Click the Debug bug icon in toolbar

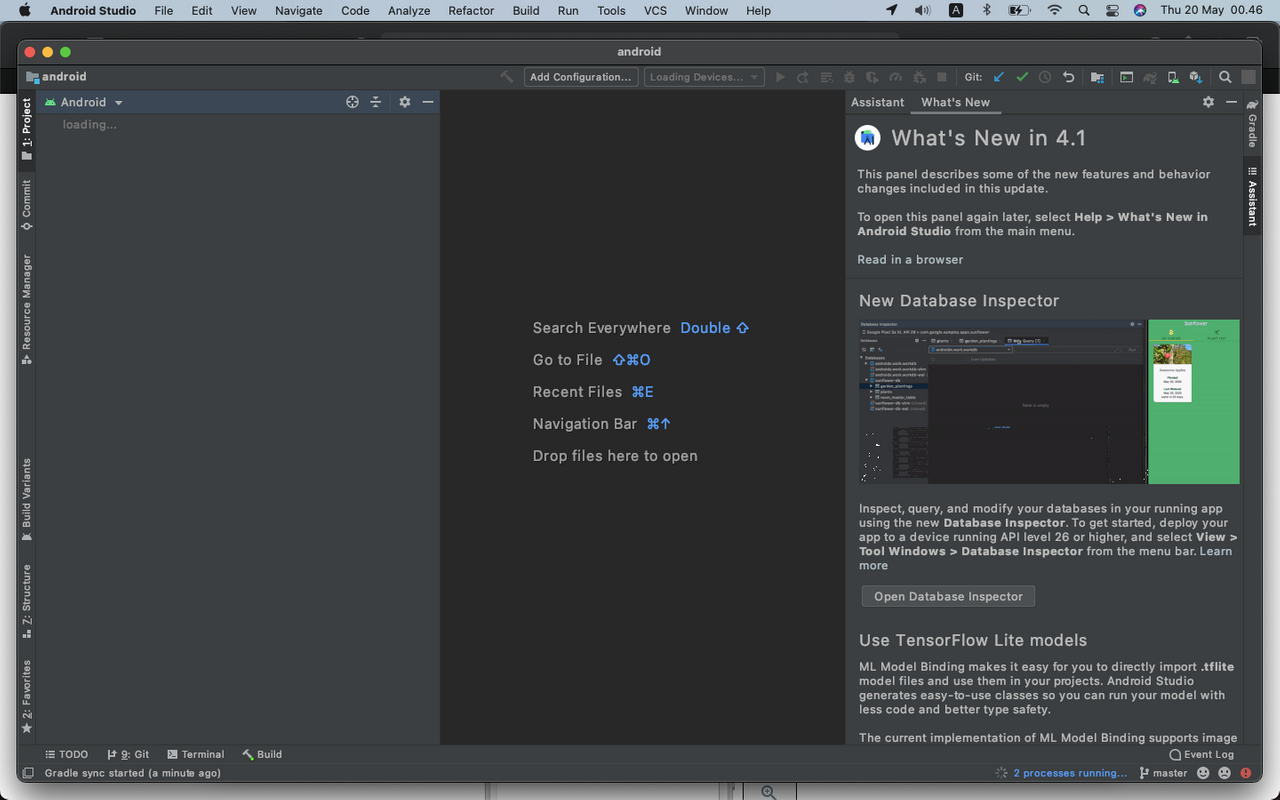tap(849, 77)
